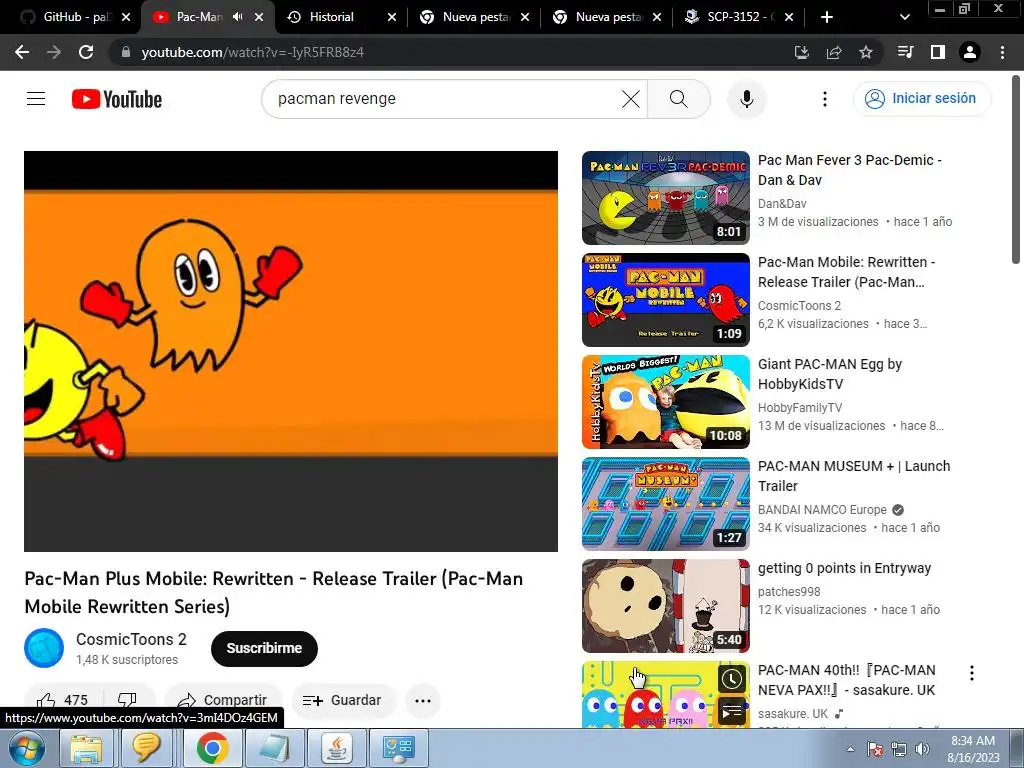Open PAC-MAN 40th sasakure. UK title
The width and height of the screenshot is (1024, 768).
pyautogui.click(x=847, y=680)
